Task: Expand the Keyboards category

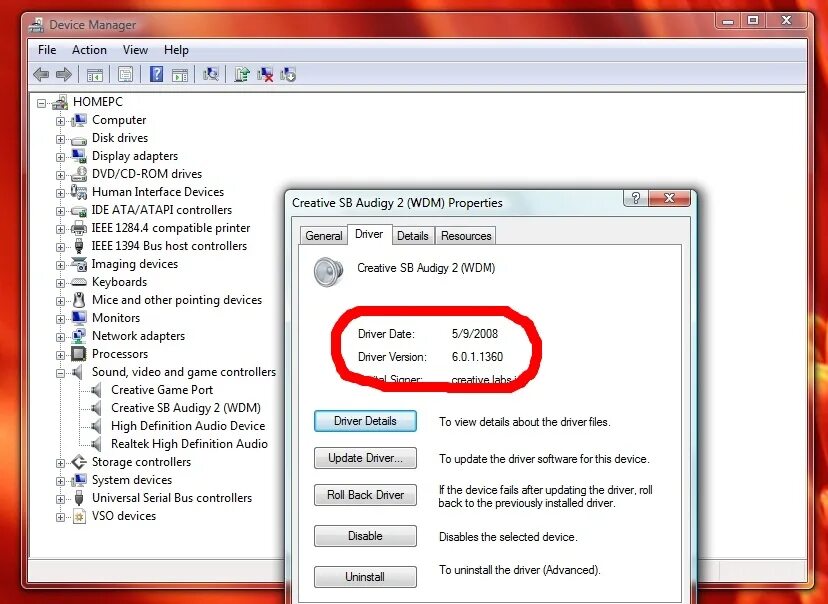Action: pyautogui.click(x=60, y=283)
